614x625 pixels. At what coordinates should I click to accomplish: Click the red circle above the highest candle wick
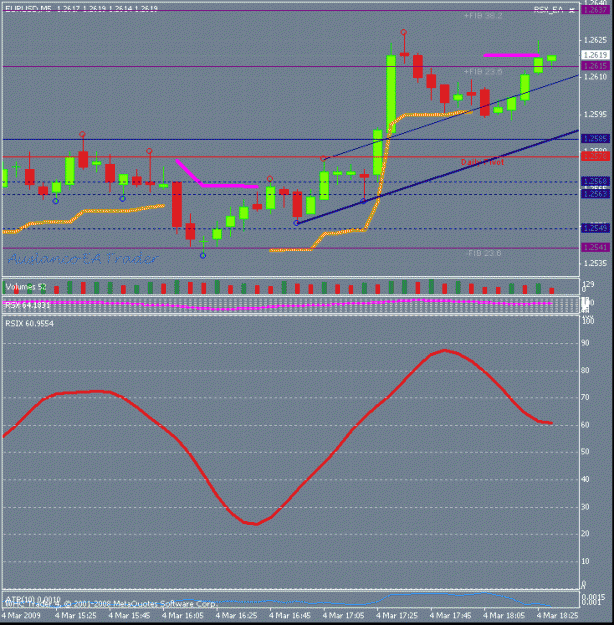tap(404, 32)
